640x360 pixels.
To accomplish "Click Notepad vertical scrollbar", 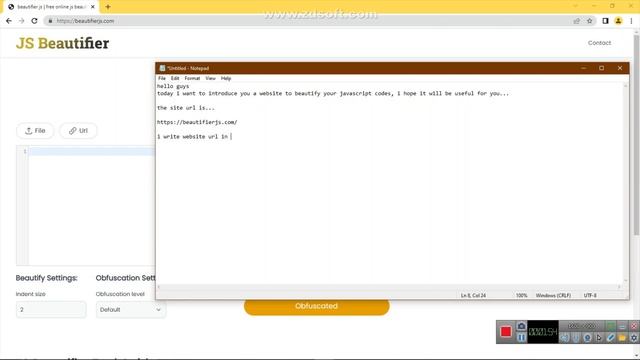I will [625, 183].
